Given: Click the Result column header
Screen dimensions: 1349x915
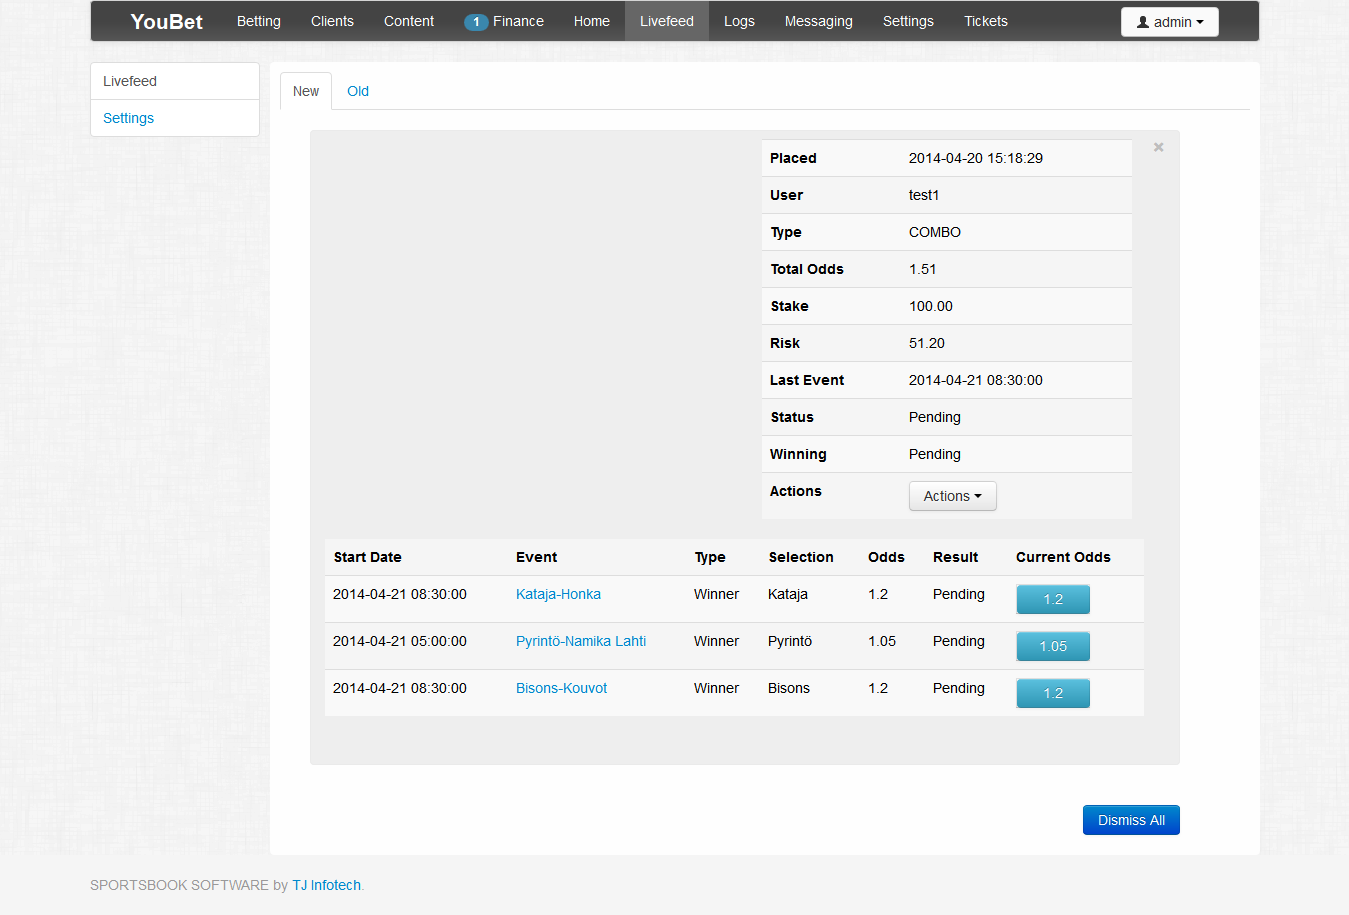Looking at the screenshot, I should coord(956,557).
